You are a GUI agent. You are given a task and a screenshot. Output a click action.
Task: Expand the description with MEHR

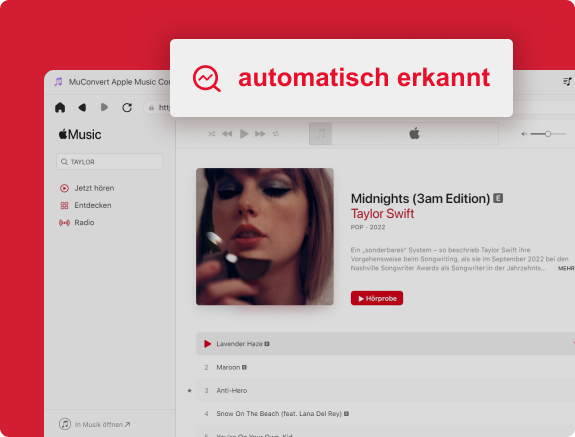point(566,268)
